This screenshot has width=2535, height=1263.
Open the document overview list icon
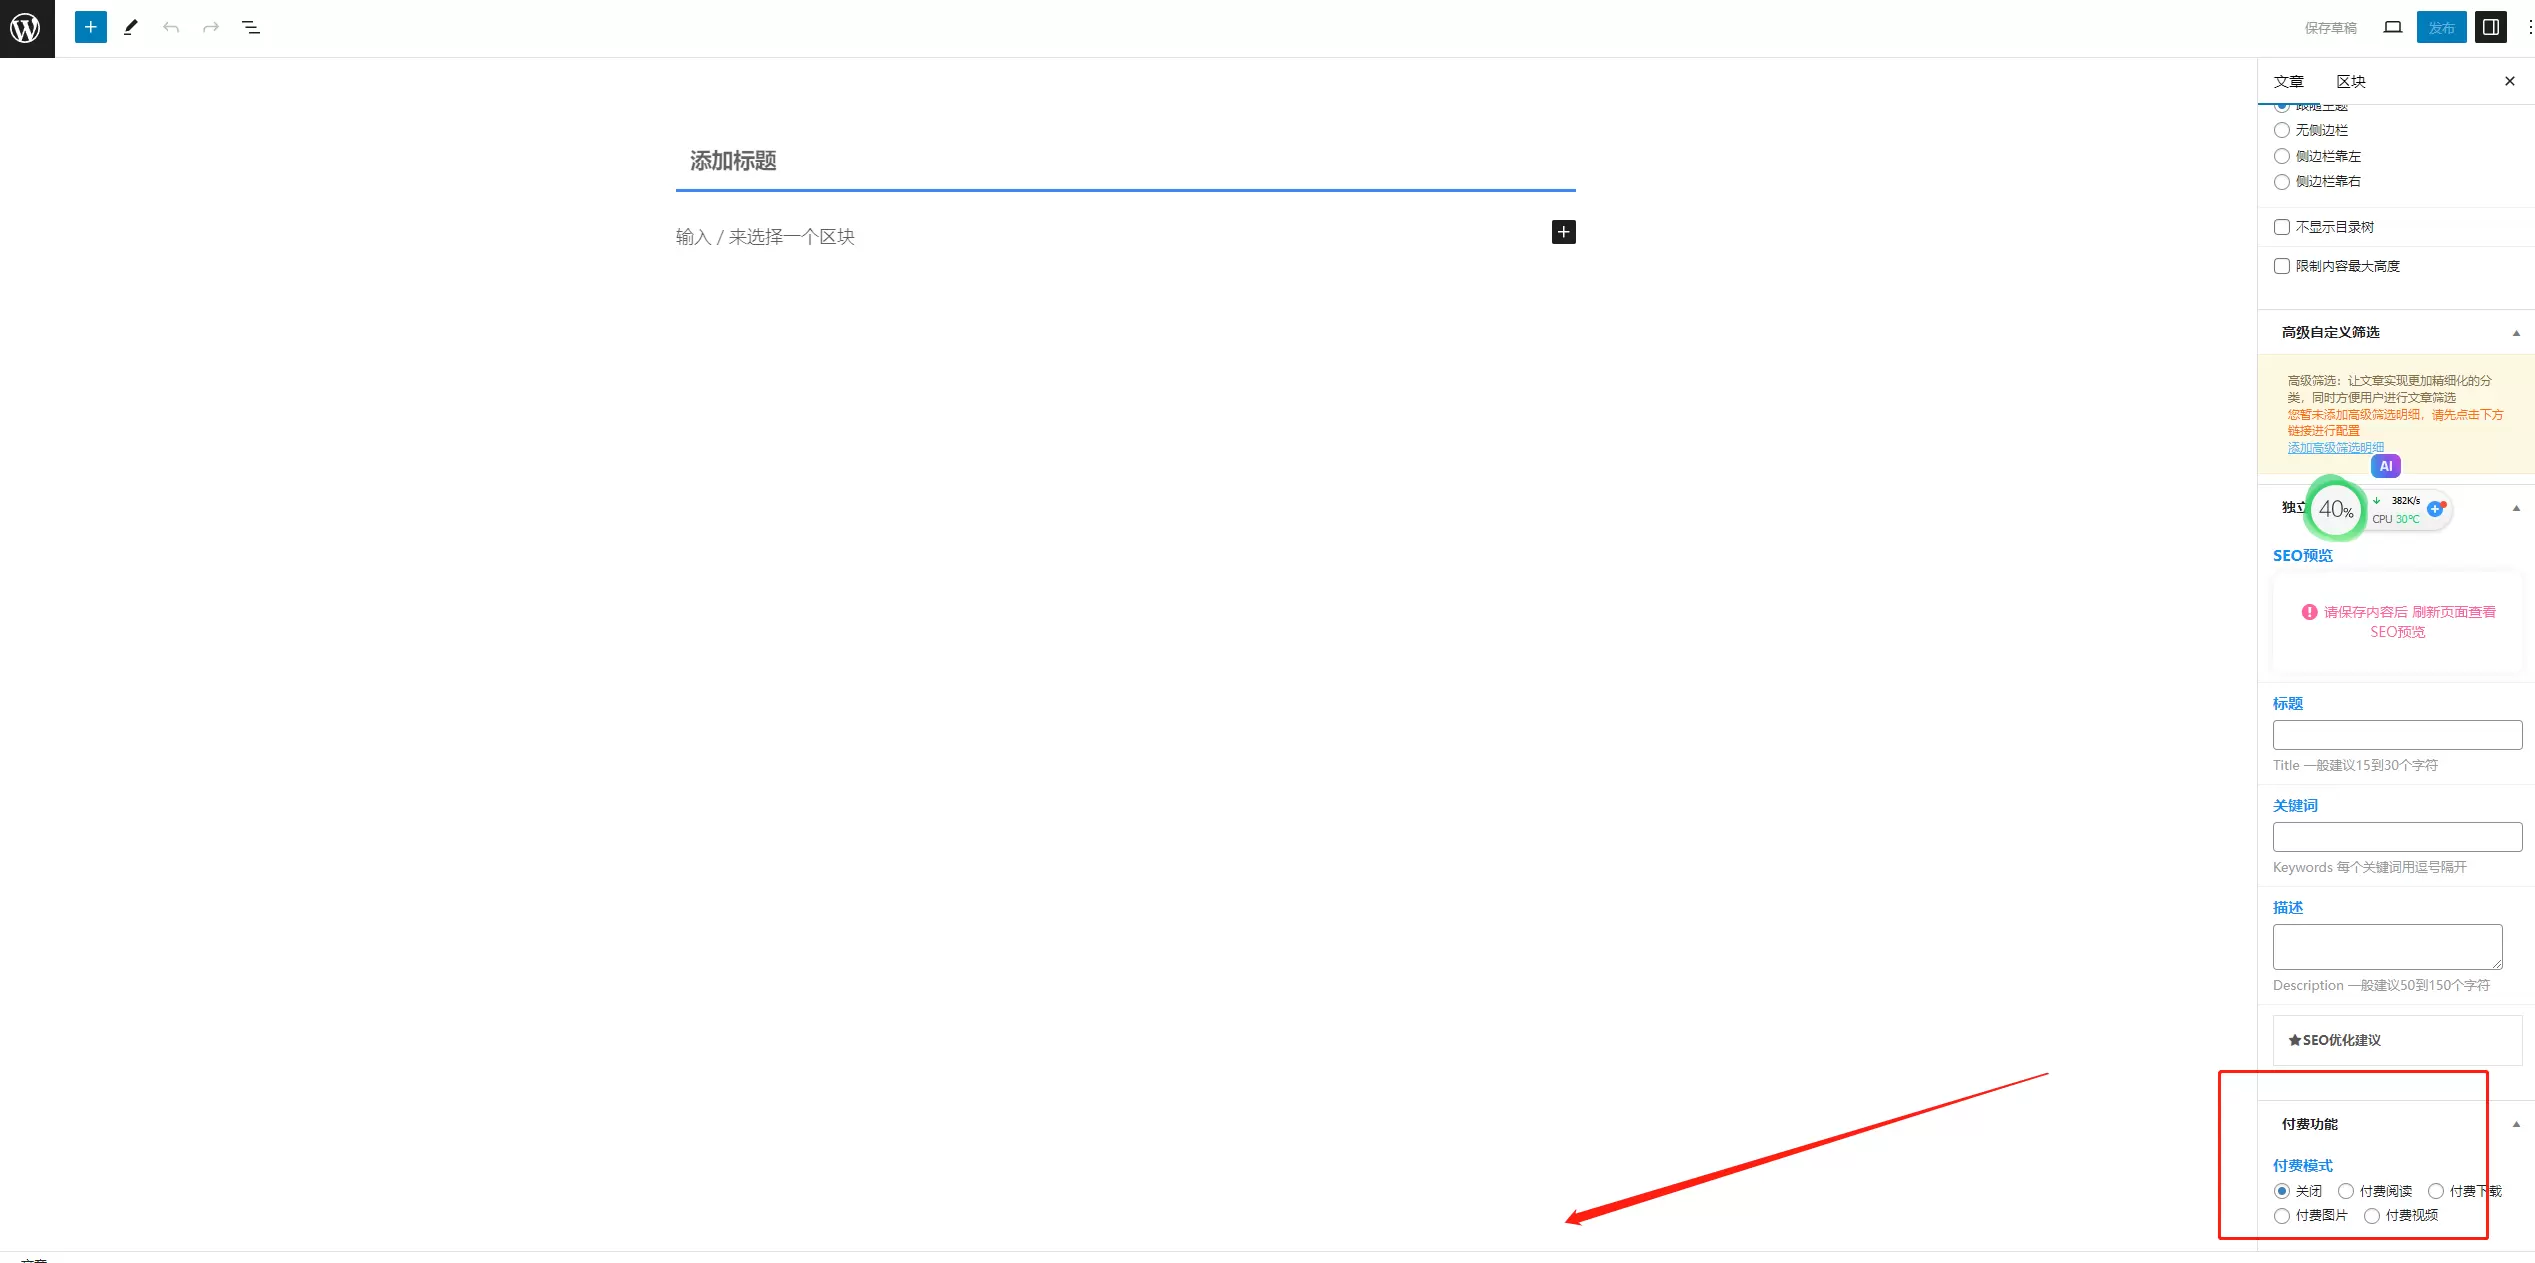pyautogui.click(x=251, y=27)
